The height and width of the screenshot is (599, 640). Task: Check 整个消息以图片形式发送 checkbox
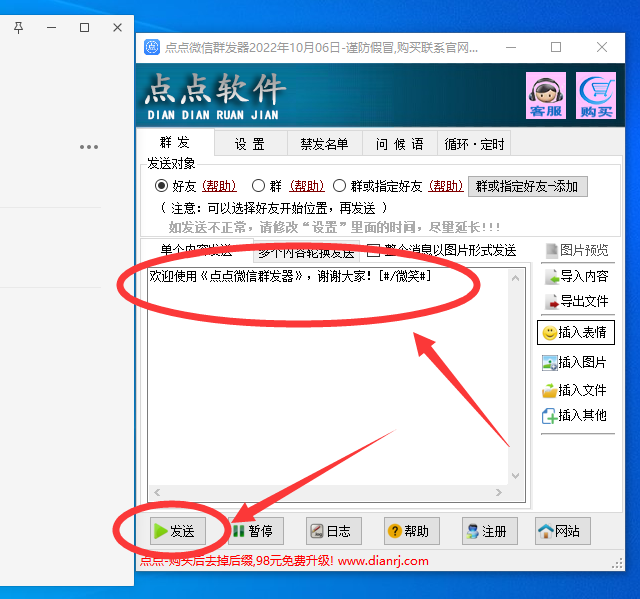[x=373, y=250]
